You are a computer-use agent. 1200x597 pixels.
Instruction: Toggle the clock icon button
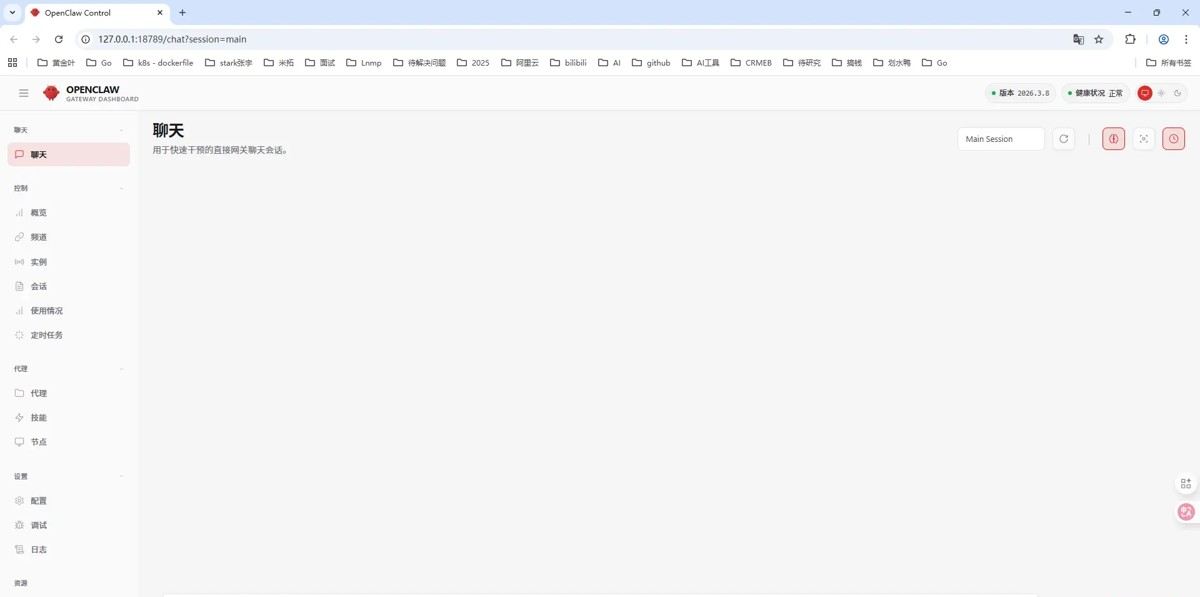pos(1173,139)
